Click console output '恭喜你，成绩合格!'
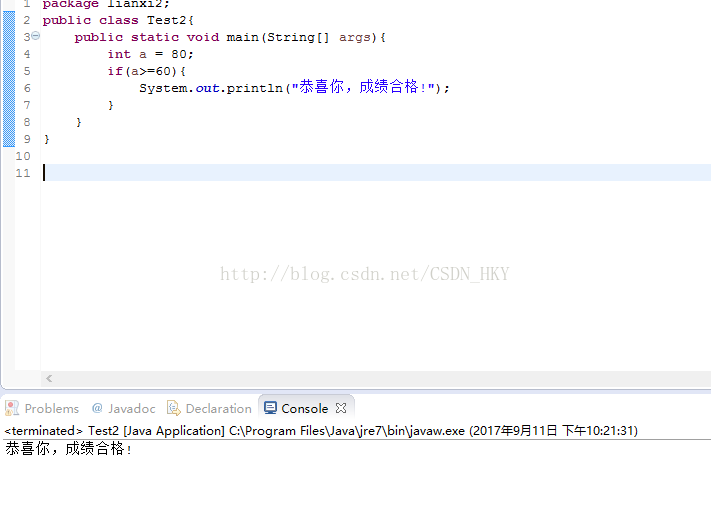Viewport: 711px width, 526px height. (68, 449)
